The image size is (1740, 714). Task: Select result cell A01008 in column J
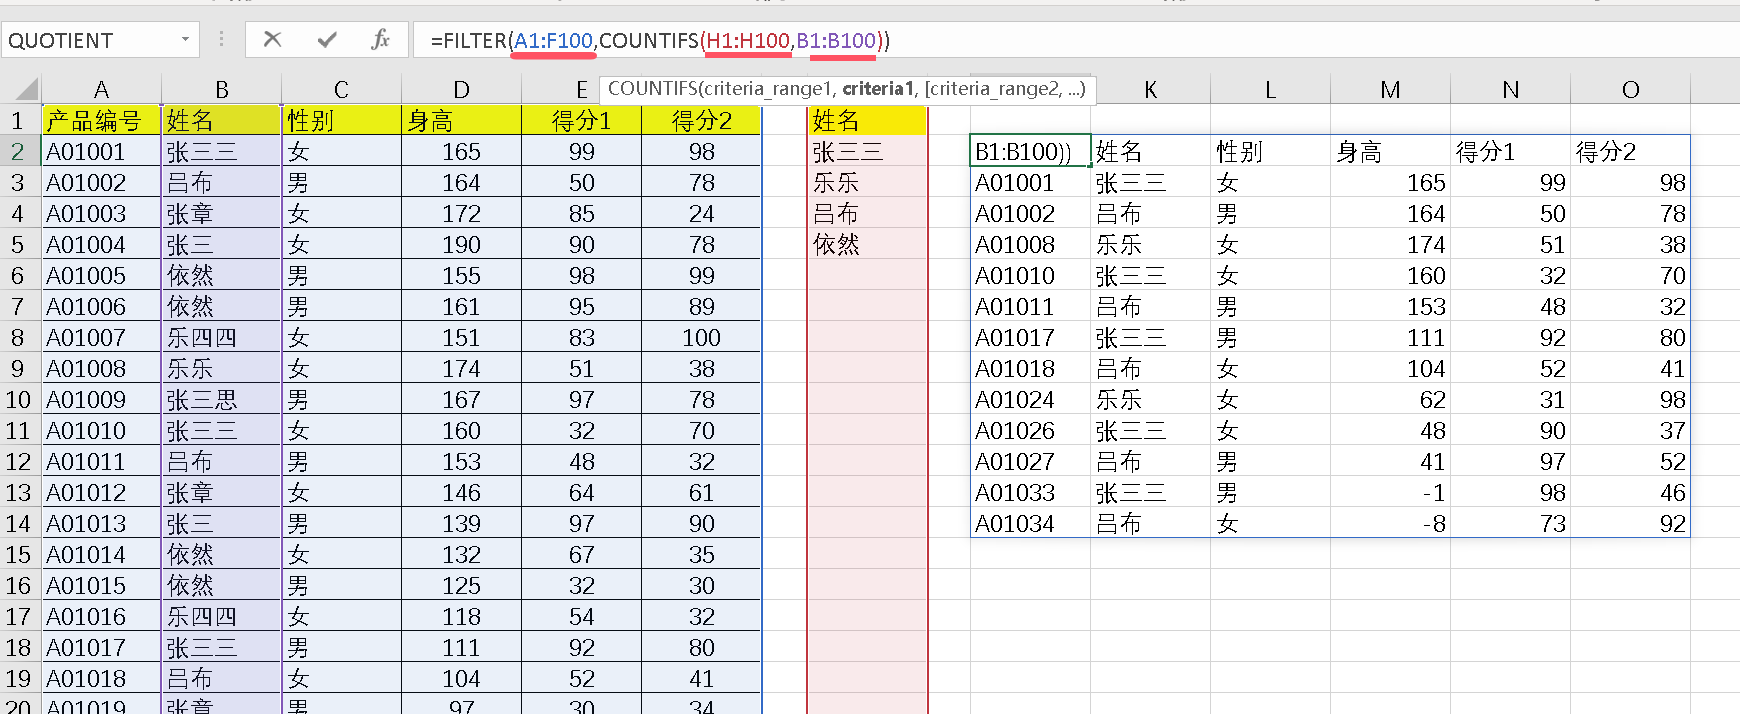click(x=1030, y=244)
